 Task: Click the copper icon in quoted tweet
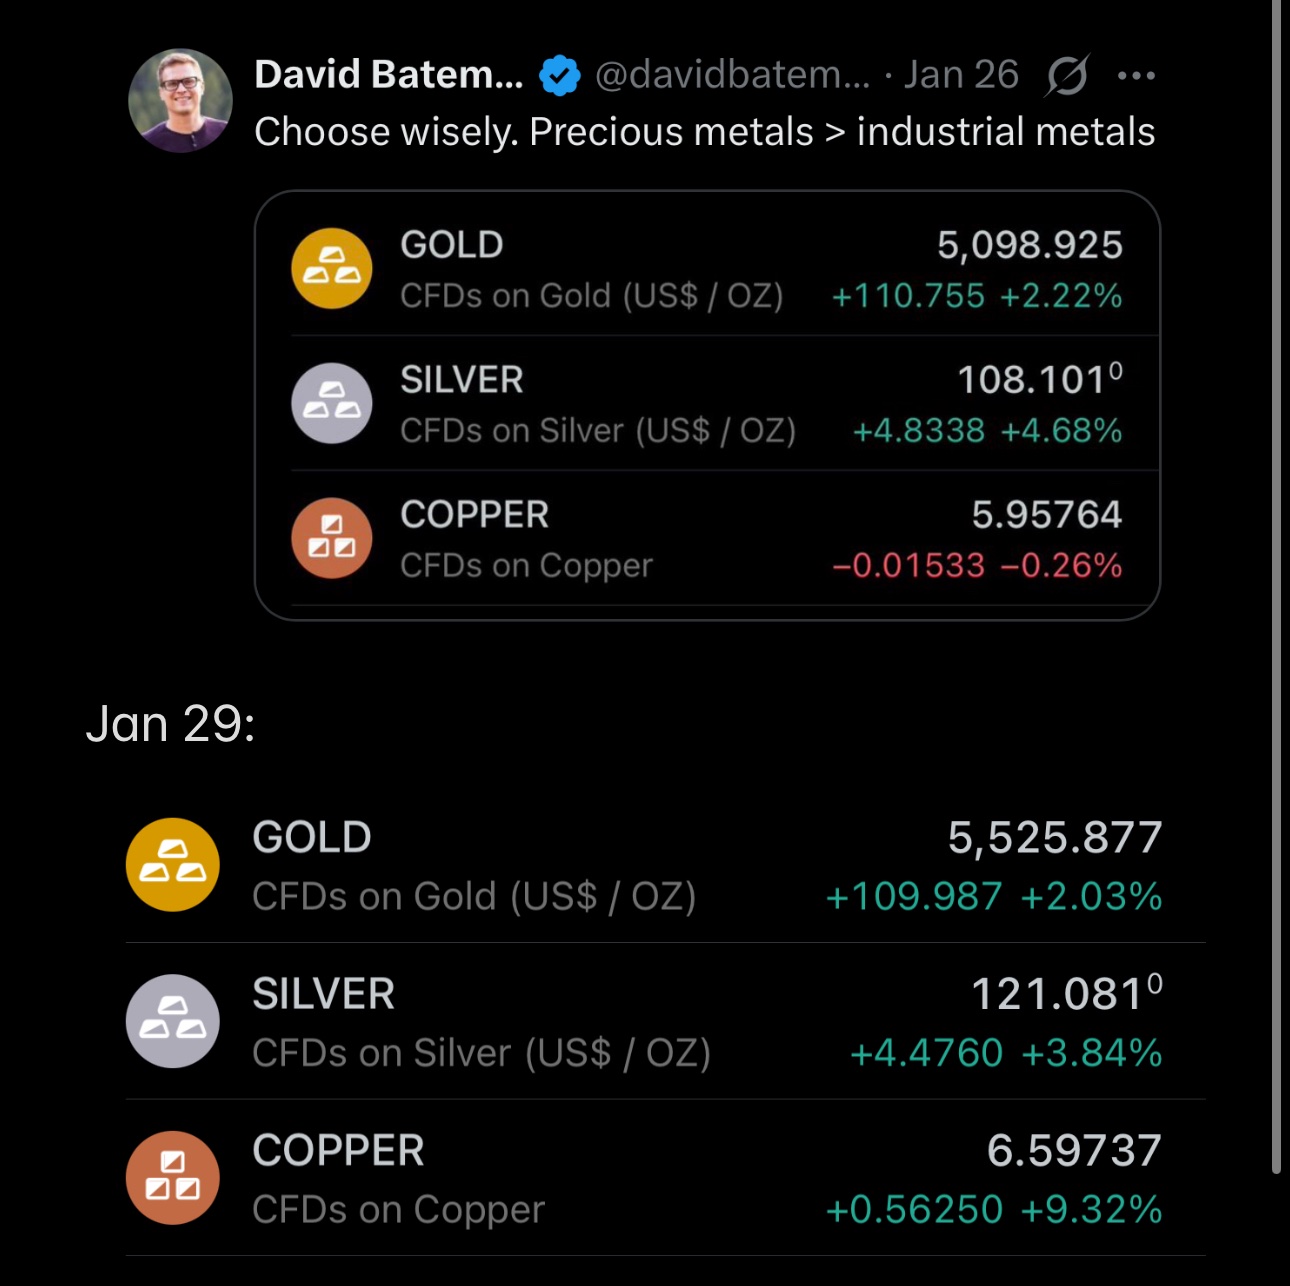point(332,539)
